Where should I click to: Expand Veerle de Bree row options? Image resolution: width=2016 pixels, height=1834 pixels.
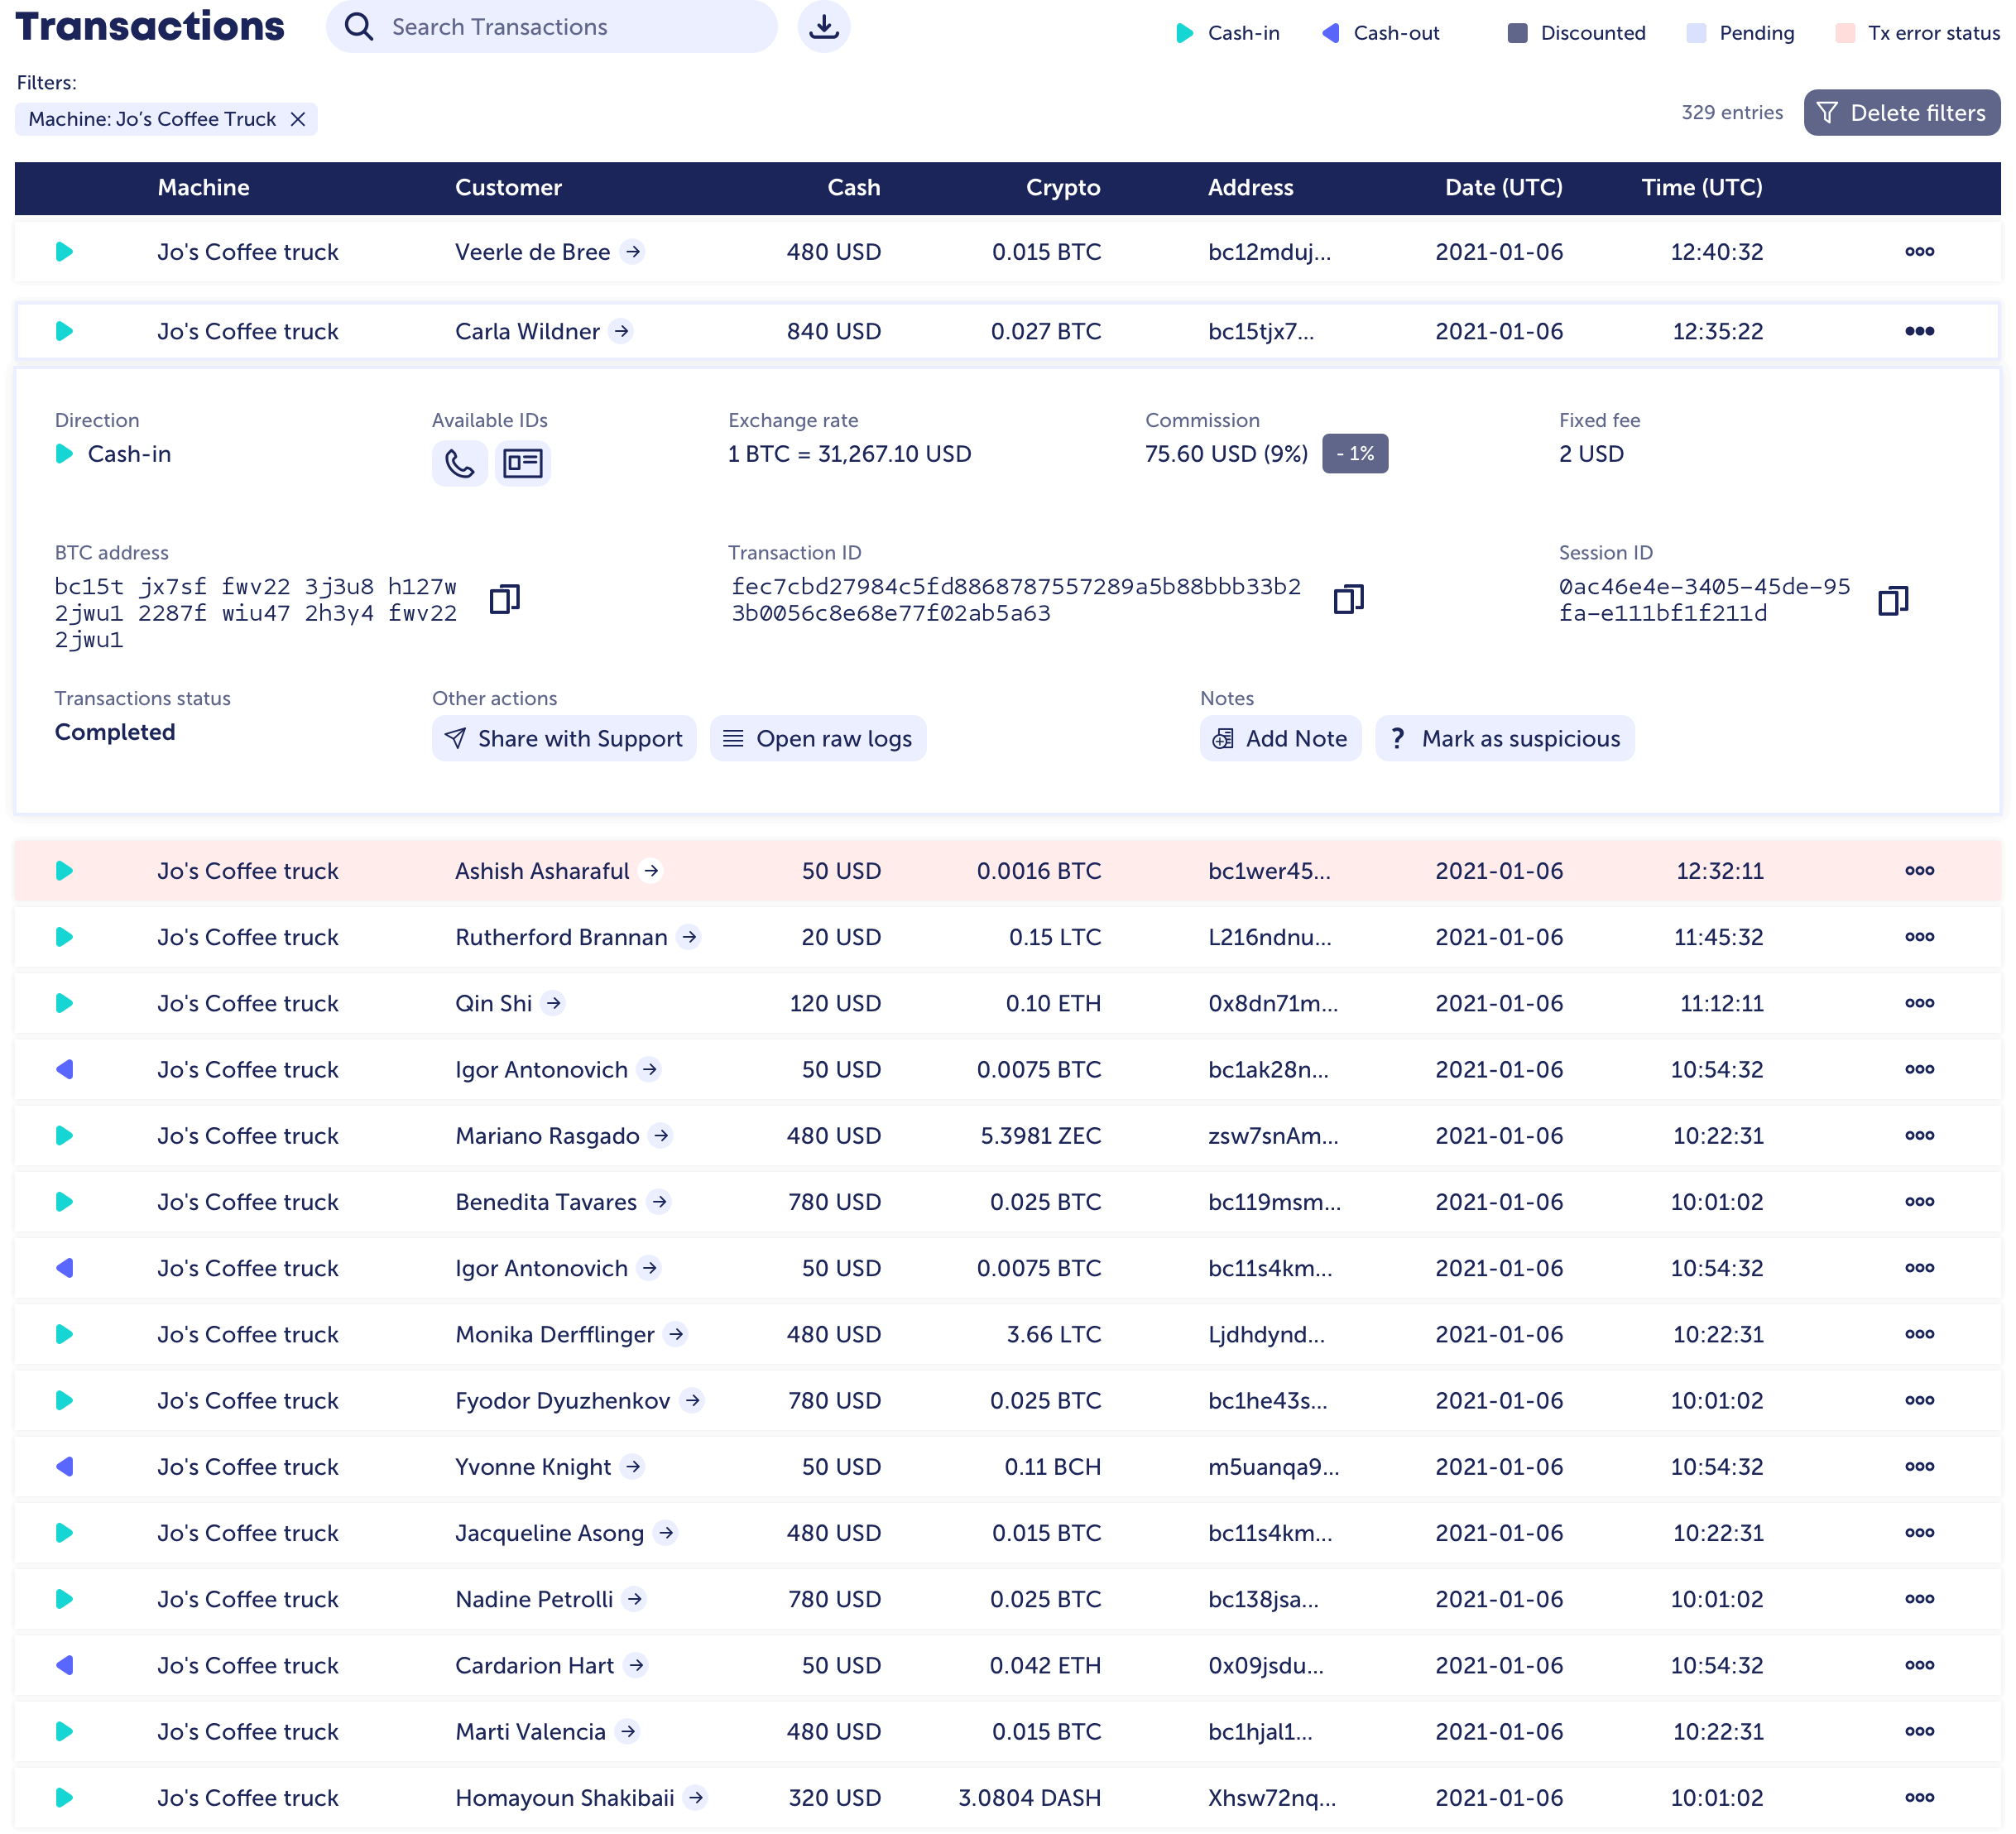(1918, 251)
